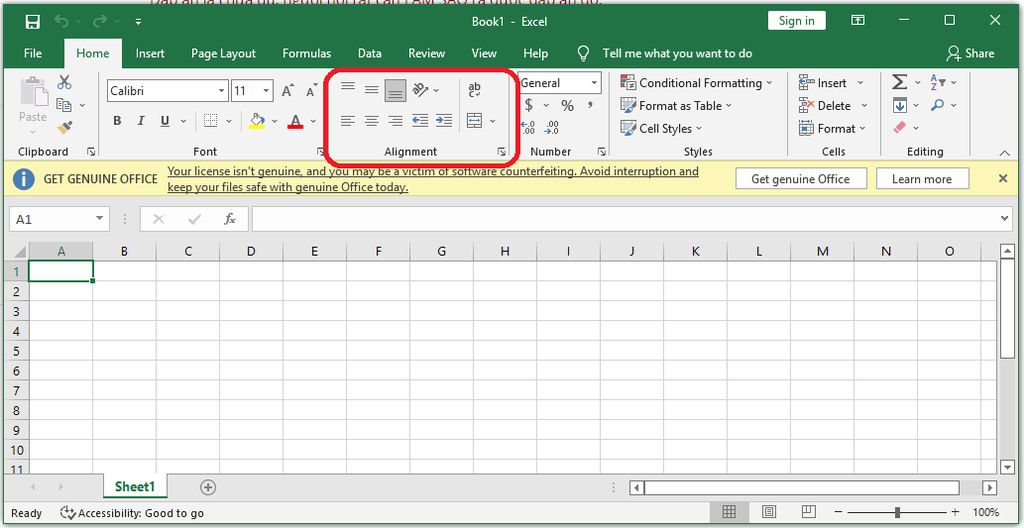Add a new sheet with plus button

click(208, 487)
